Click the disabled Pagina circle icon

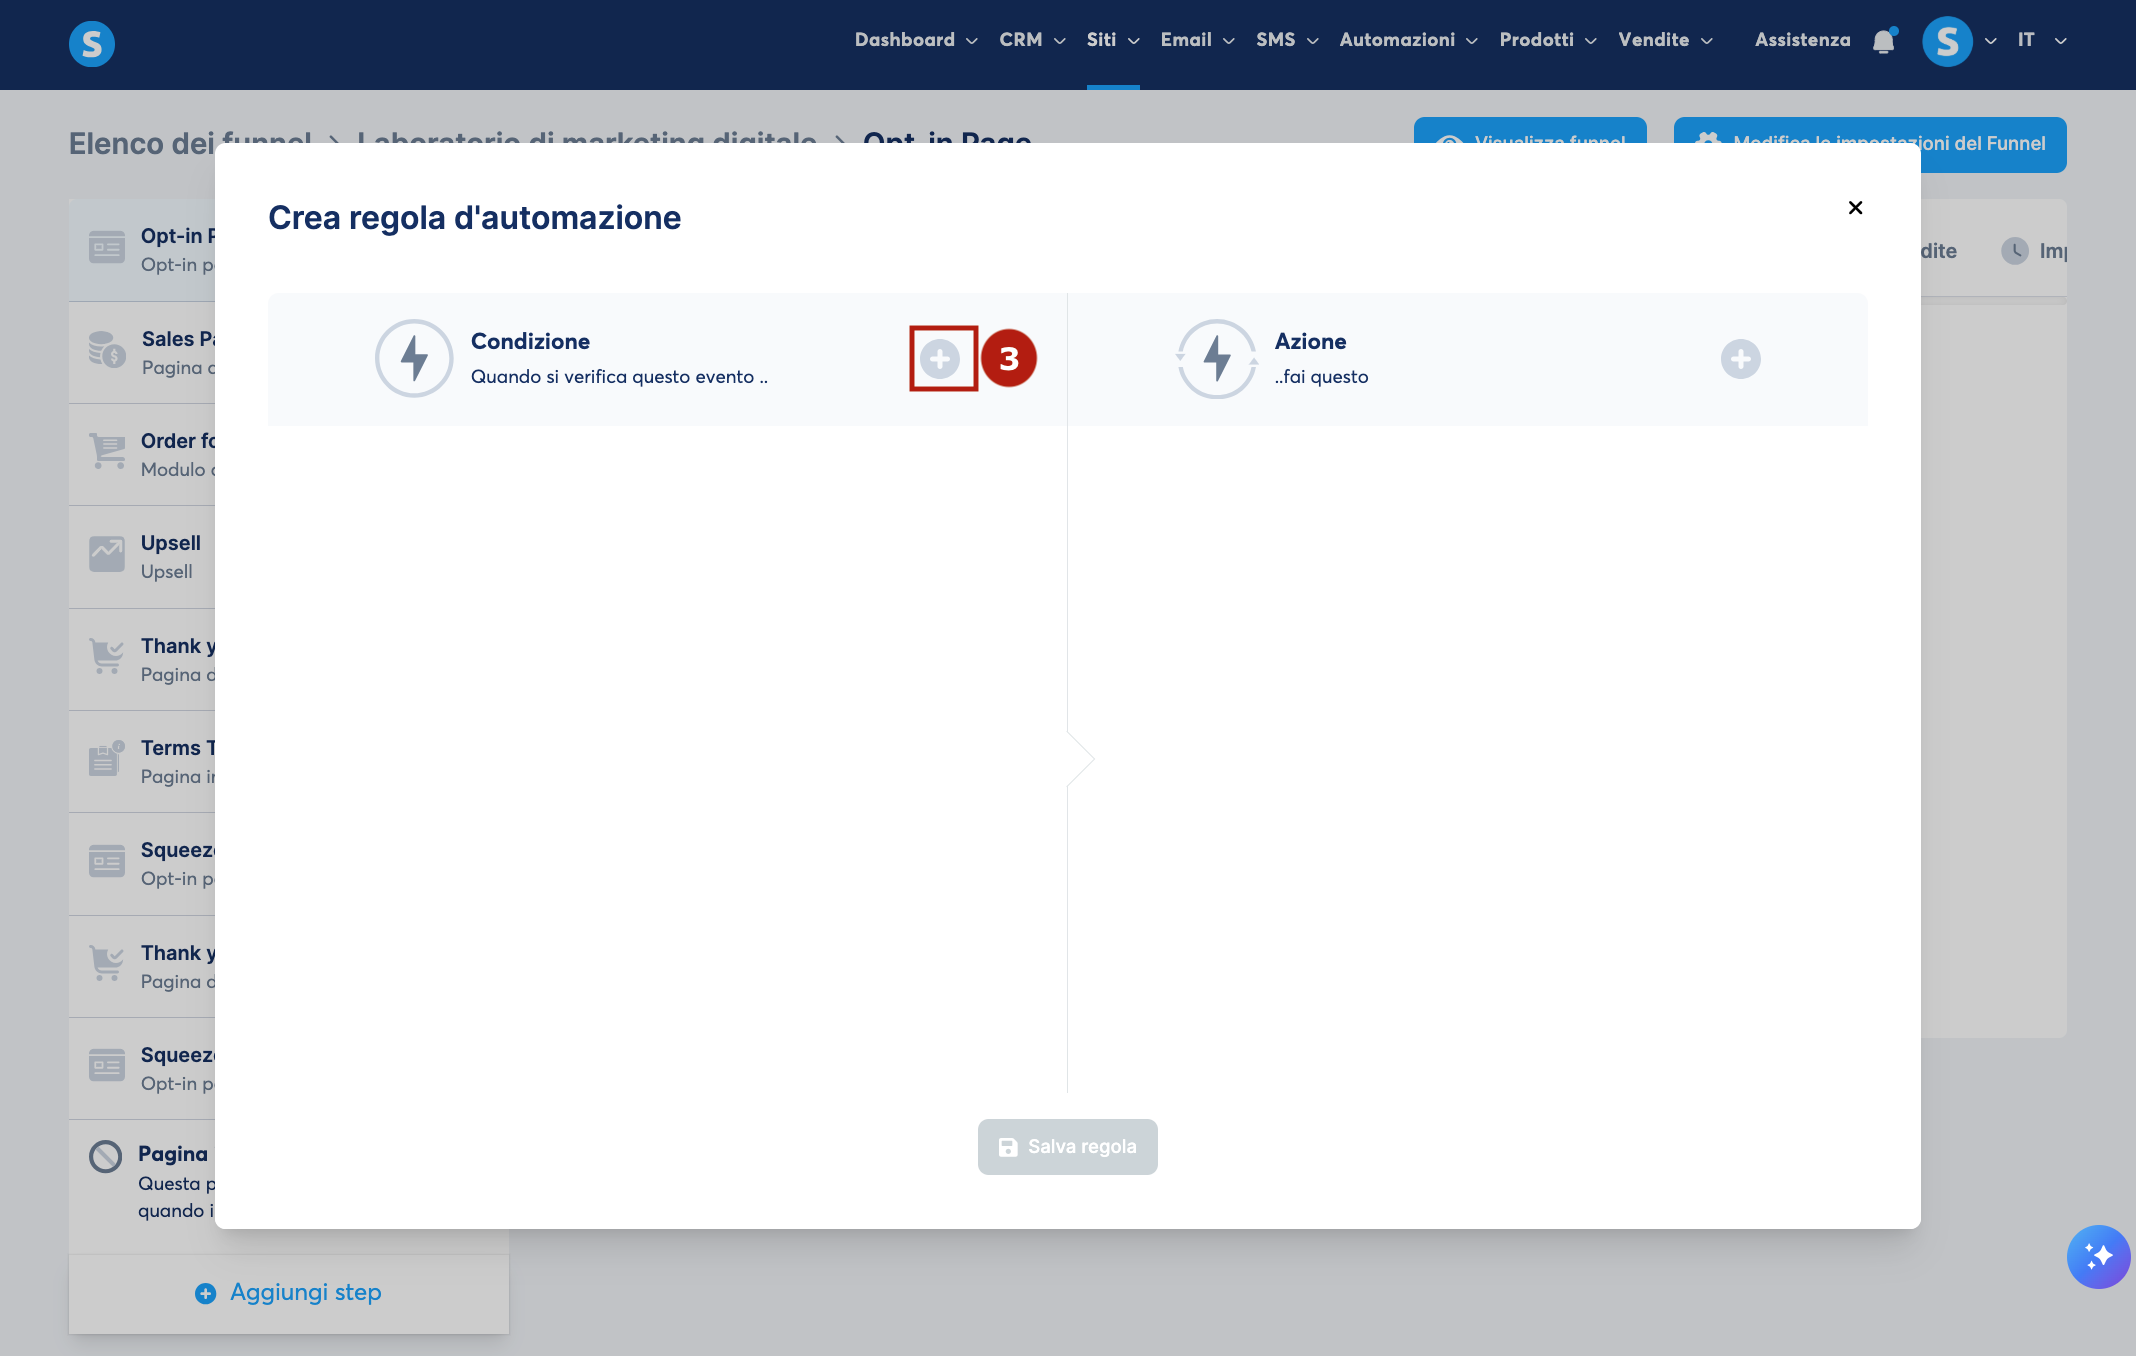106,1157
